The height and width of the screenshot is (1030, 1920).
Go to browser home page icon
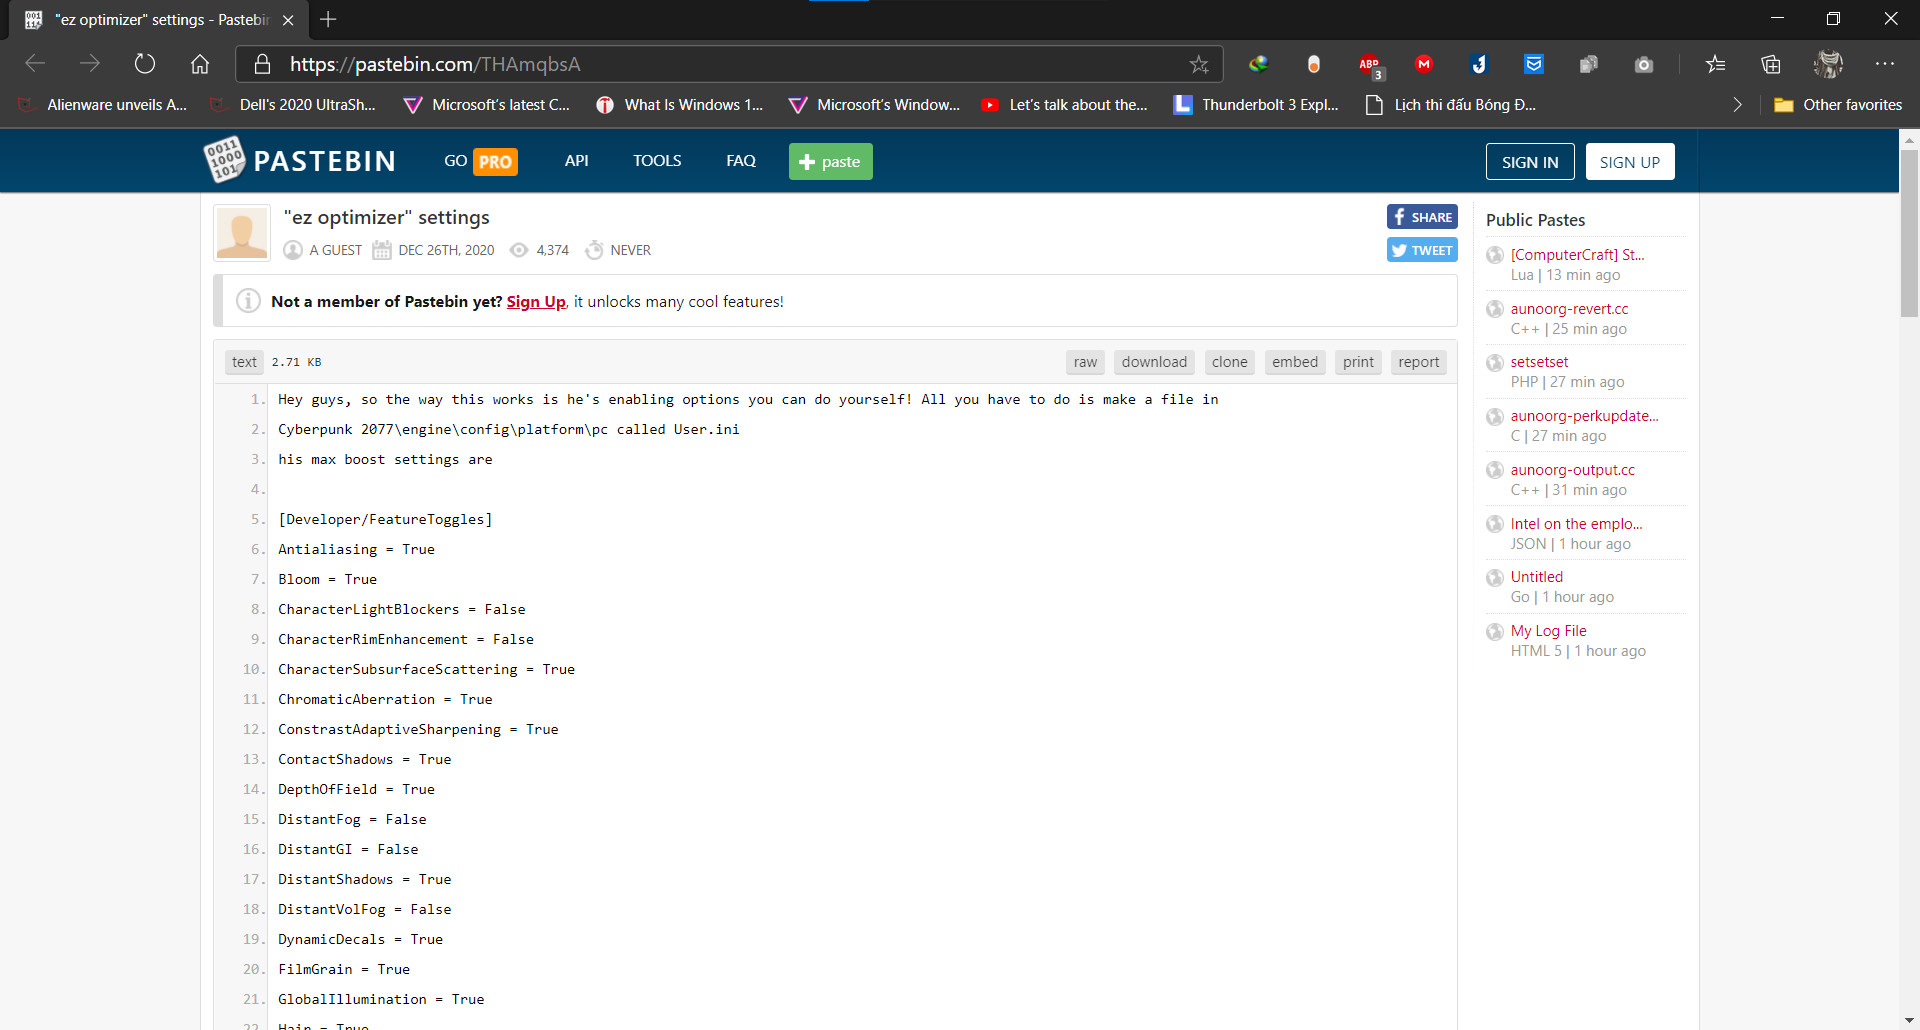200,64
